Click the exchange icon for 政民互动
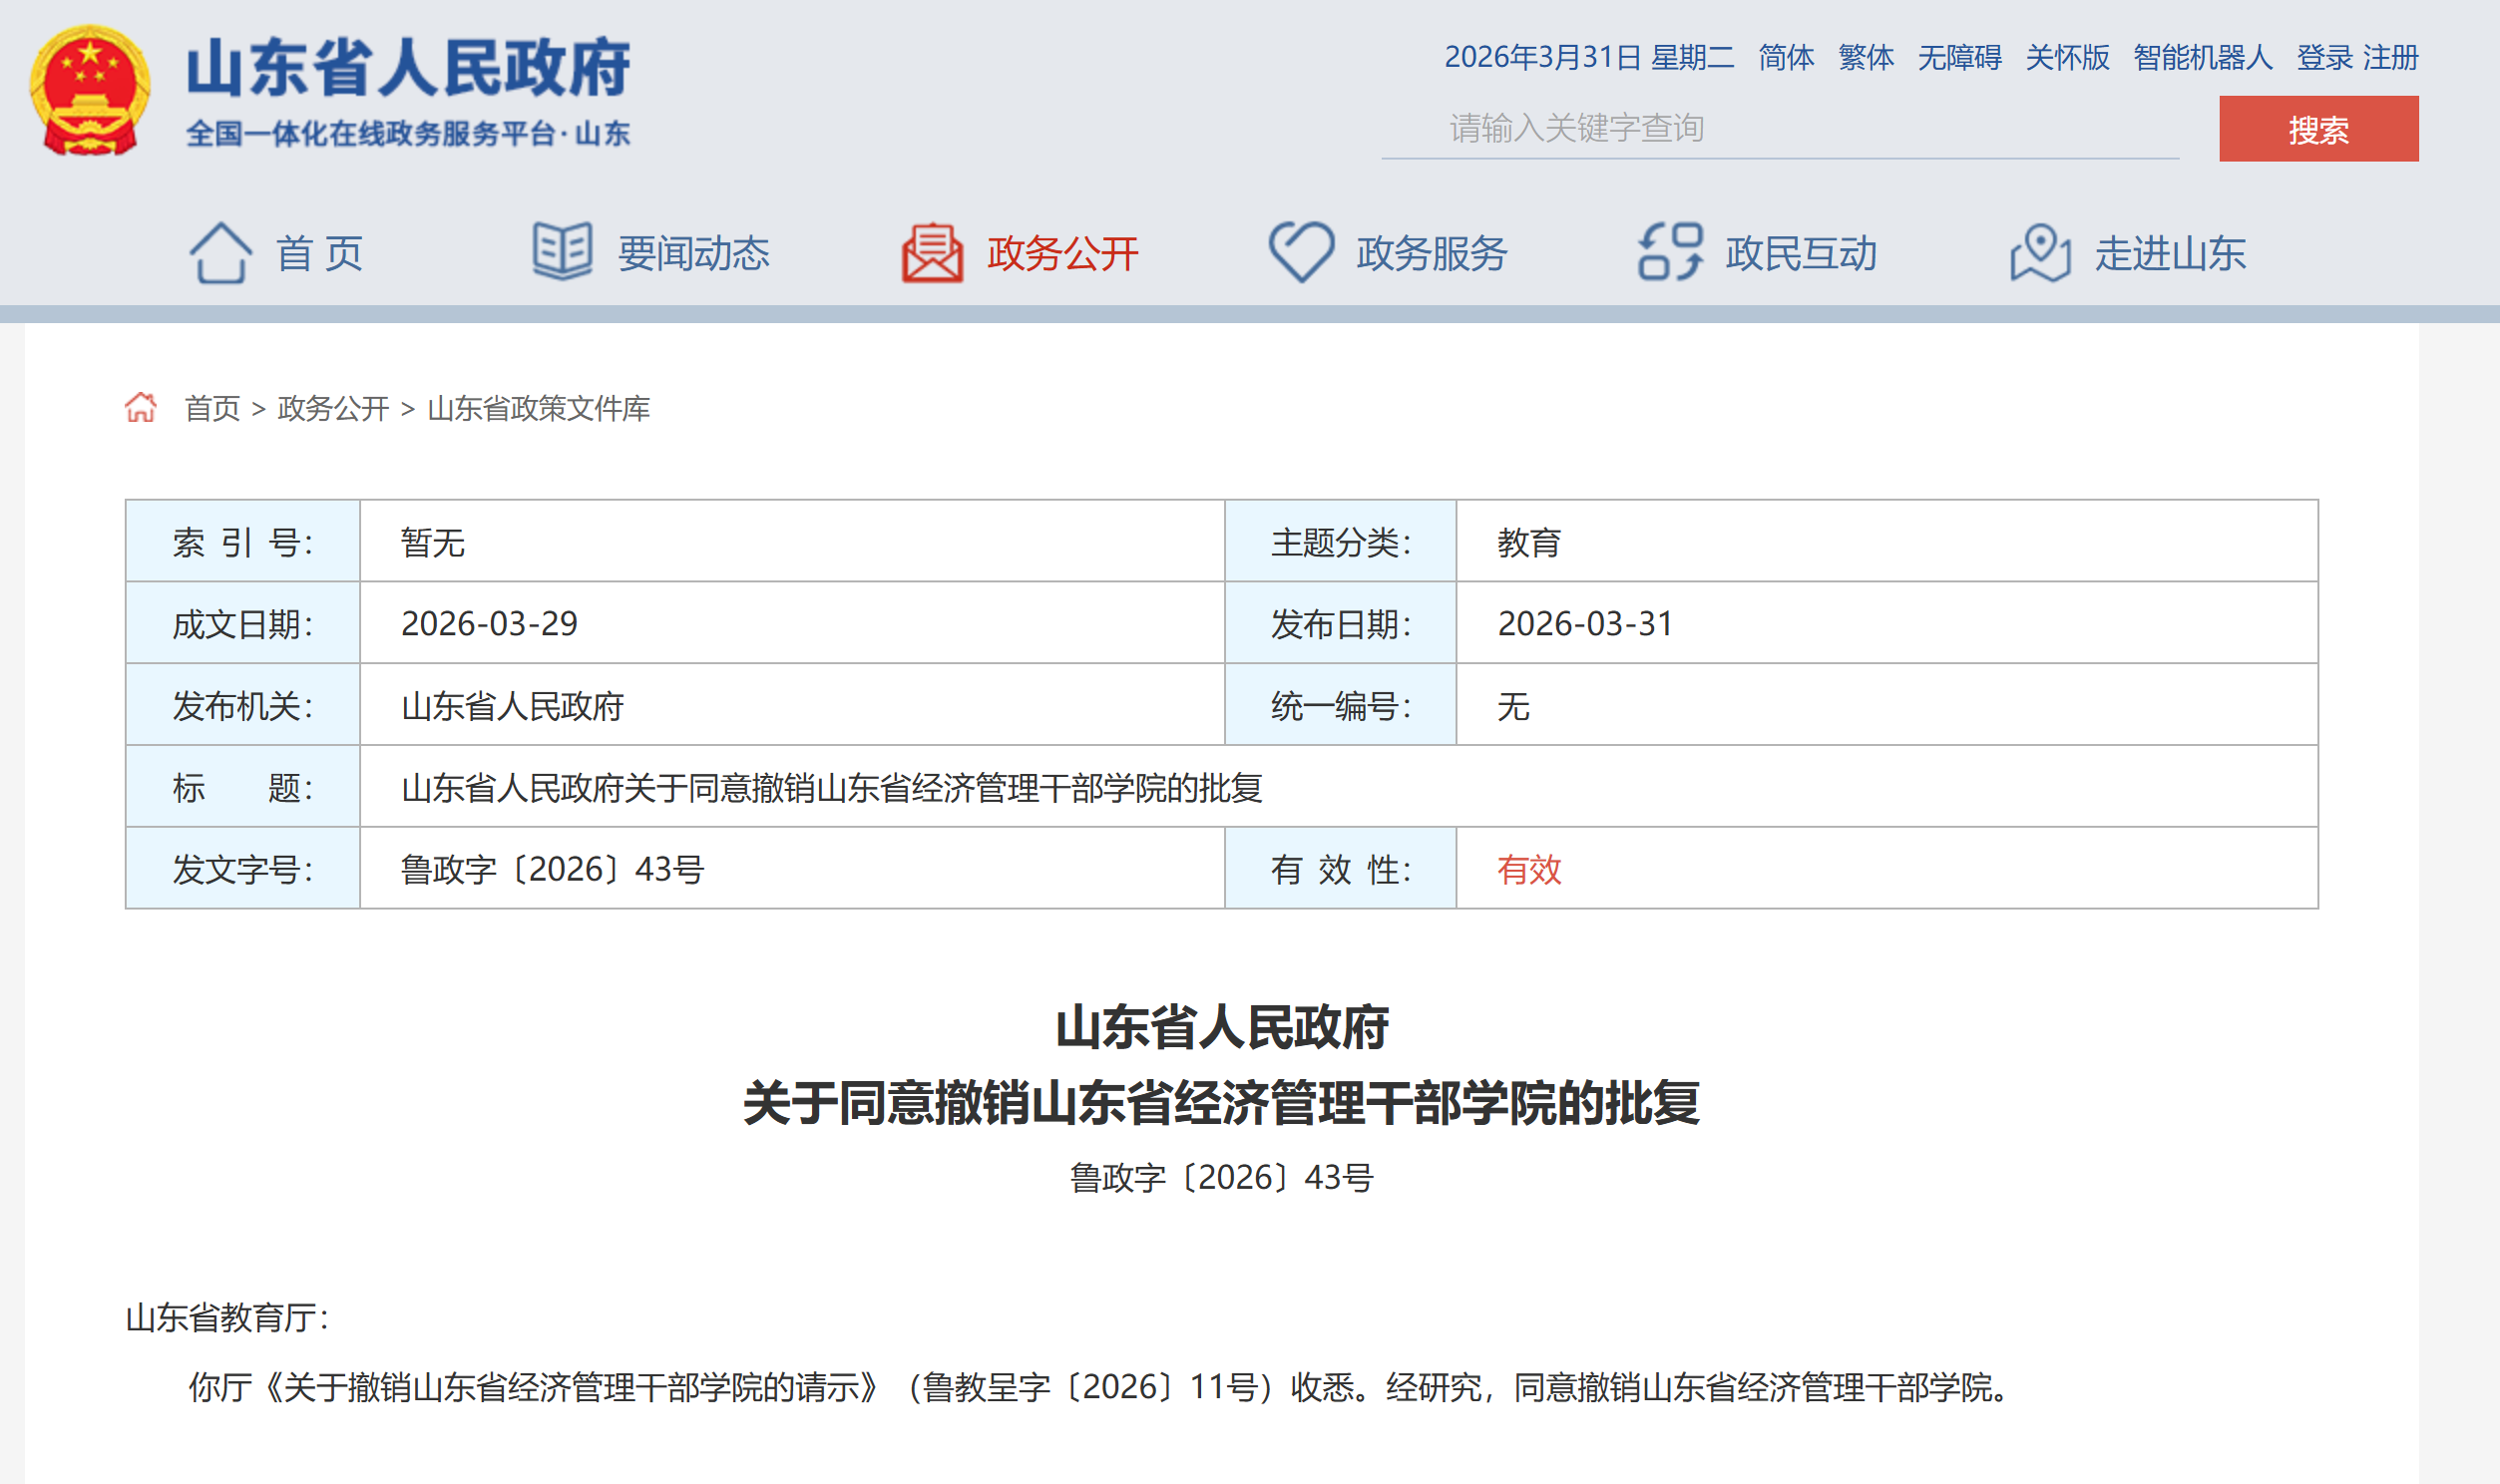 pos(1670,251)
